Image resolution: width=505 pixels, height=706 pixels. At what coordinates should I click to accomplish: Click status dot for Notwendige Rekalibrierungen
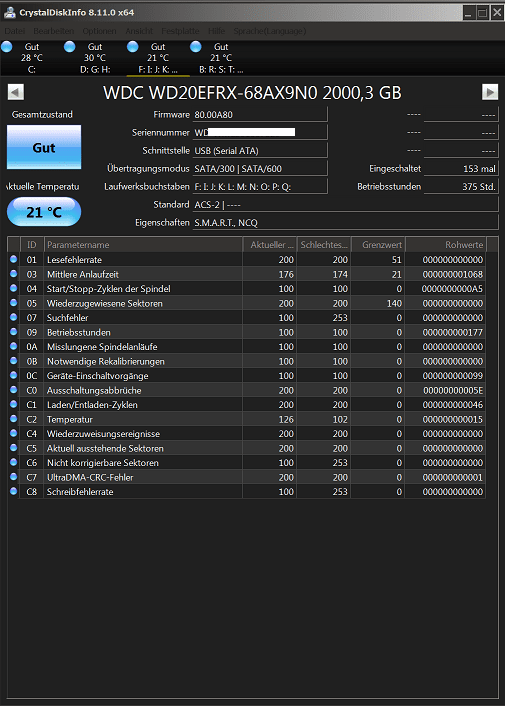click(x=14, y=360)
